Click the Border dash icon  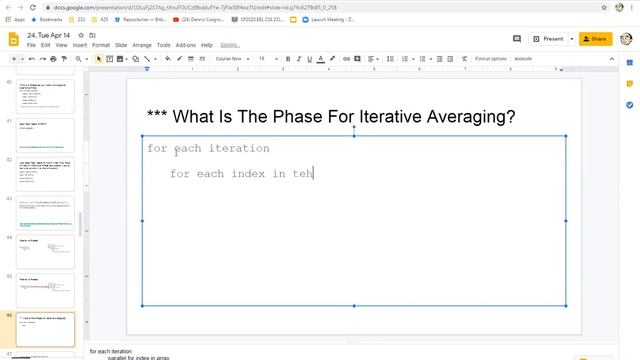(x=202, y=59)
